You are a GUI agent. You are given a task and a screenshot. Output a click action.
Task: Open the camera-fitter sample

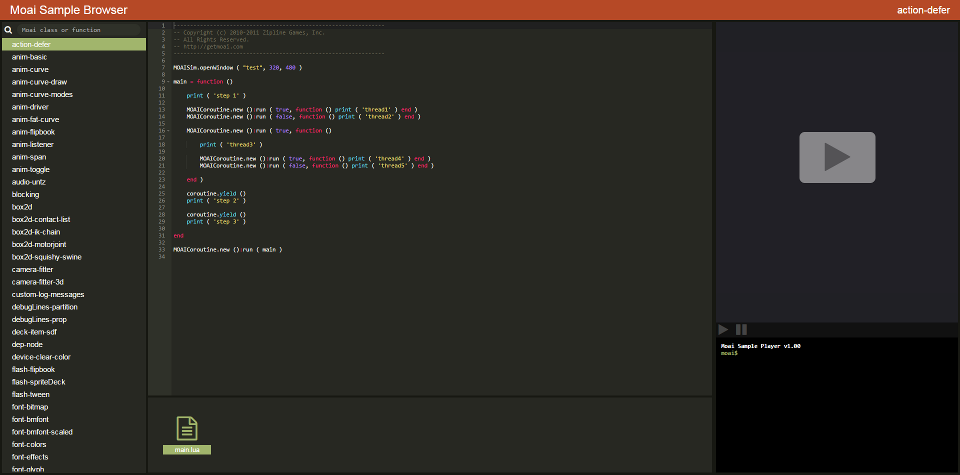point(74,269)
